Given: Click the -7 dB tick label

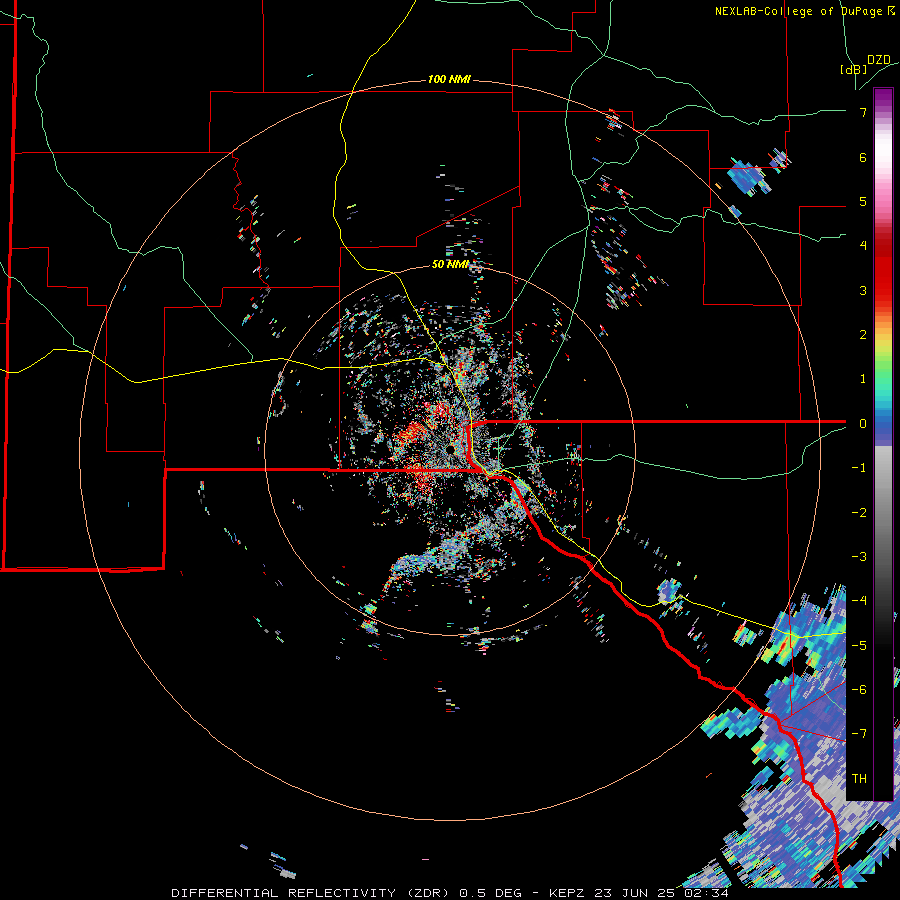Looking at the screenshot, I should pos(859,734).
